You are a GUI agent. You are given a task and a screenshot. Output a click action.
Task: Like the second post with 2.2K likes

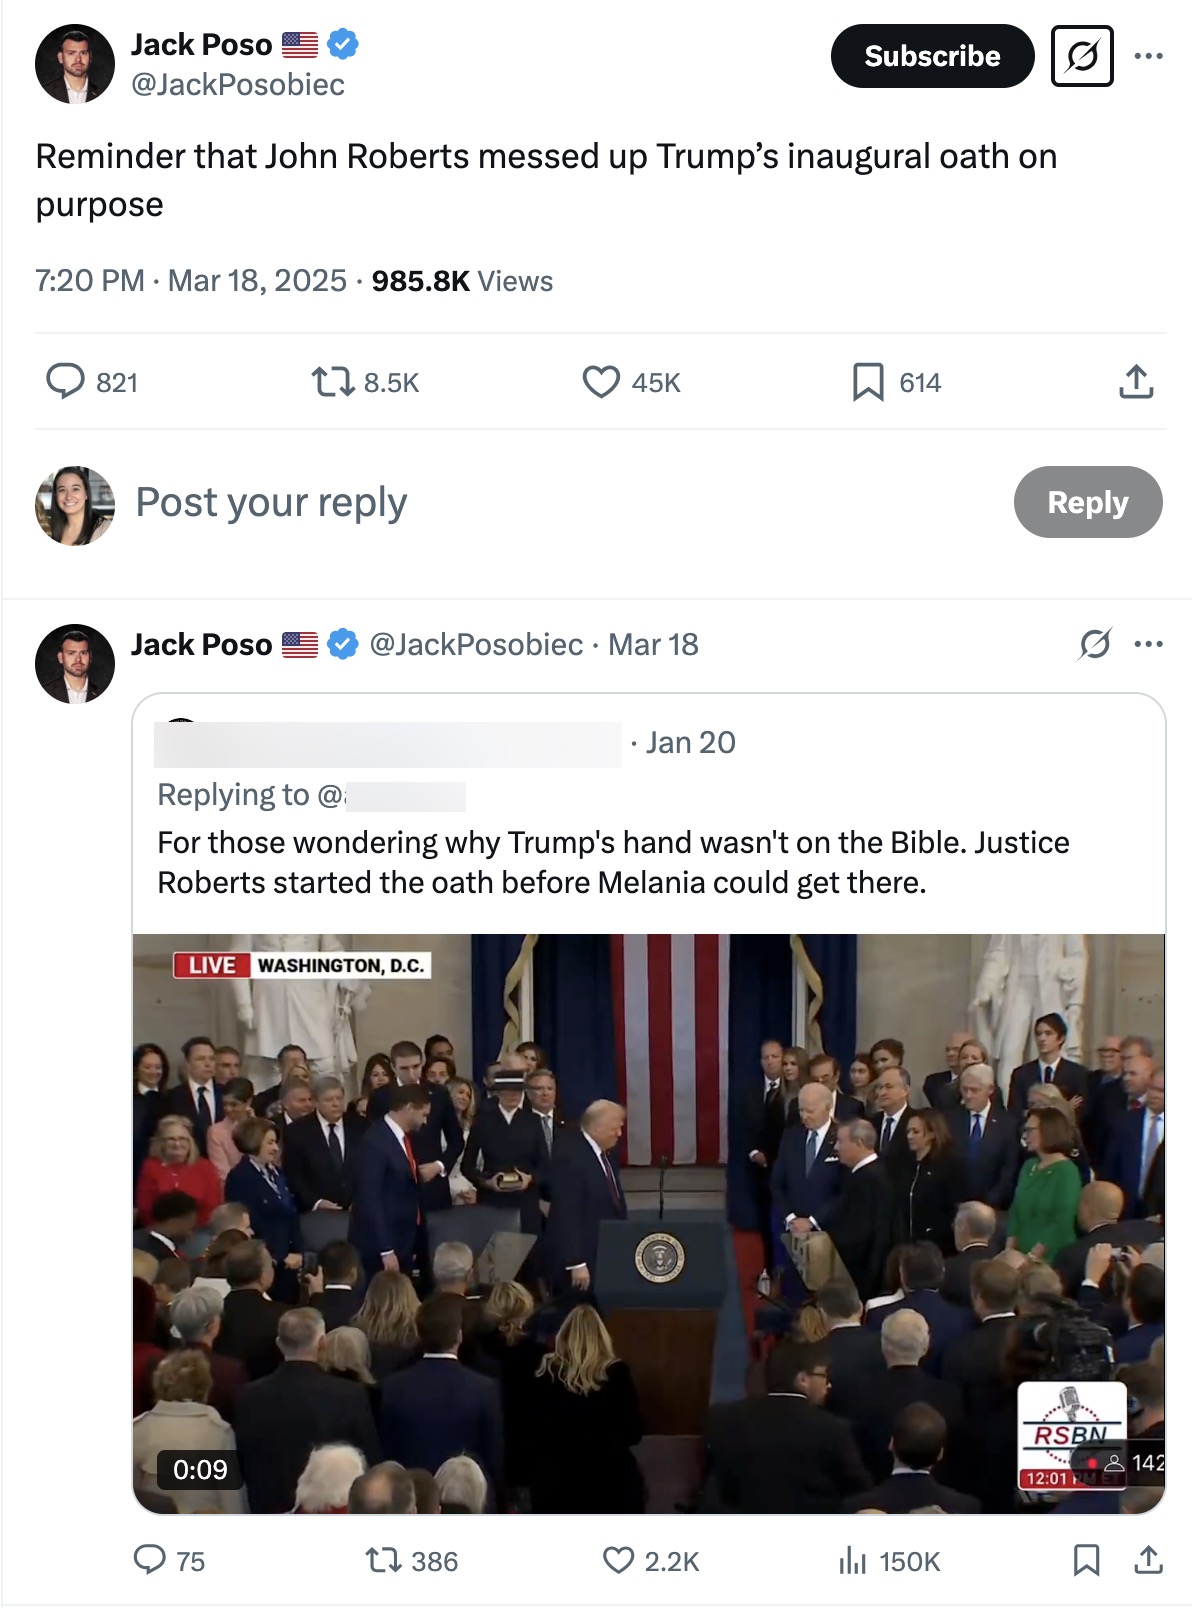point(619,1560)
